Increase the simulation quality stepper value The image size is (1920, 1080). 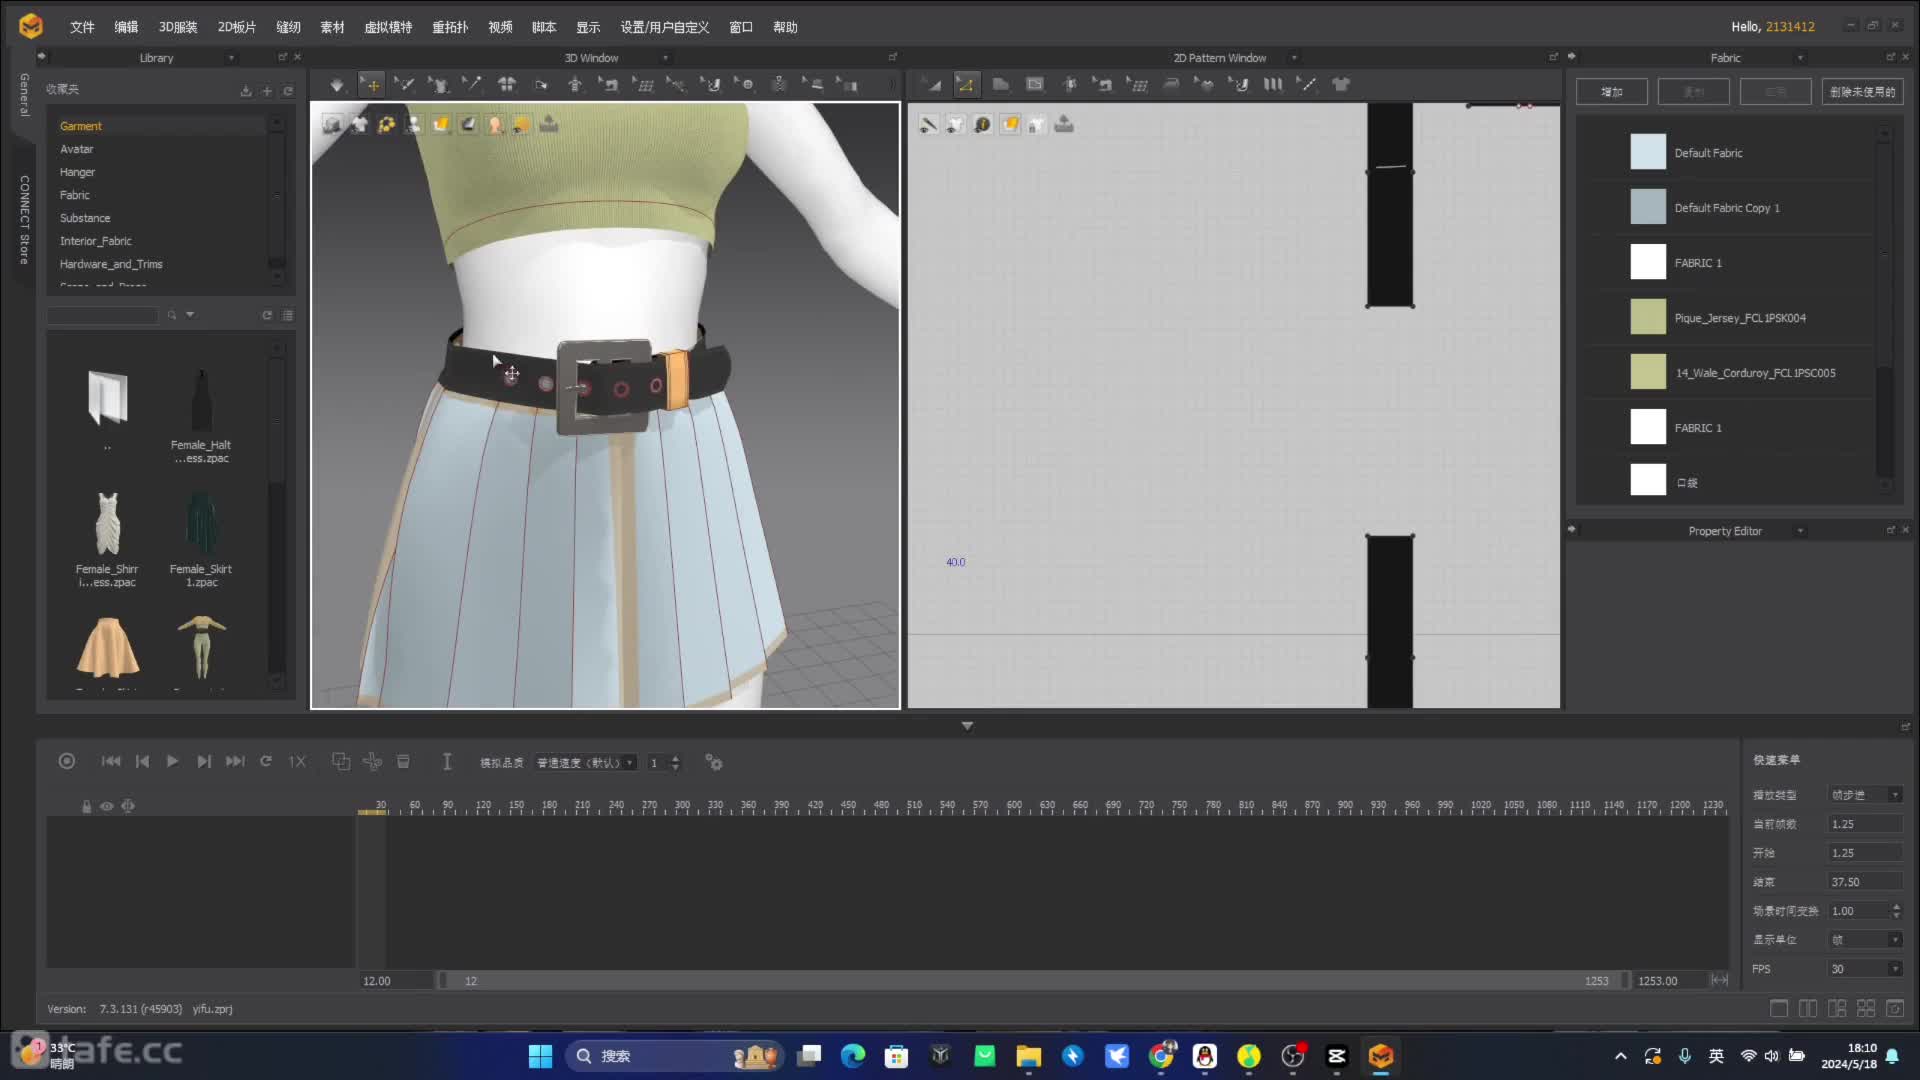tap(676, 759)
